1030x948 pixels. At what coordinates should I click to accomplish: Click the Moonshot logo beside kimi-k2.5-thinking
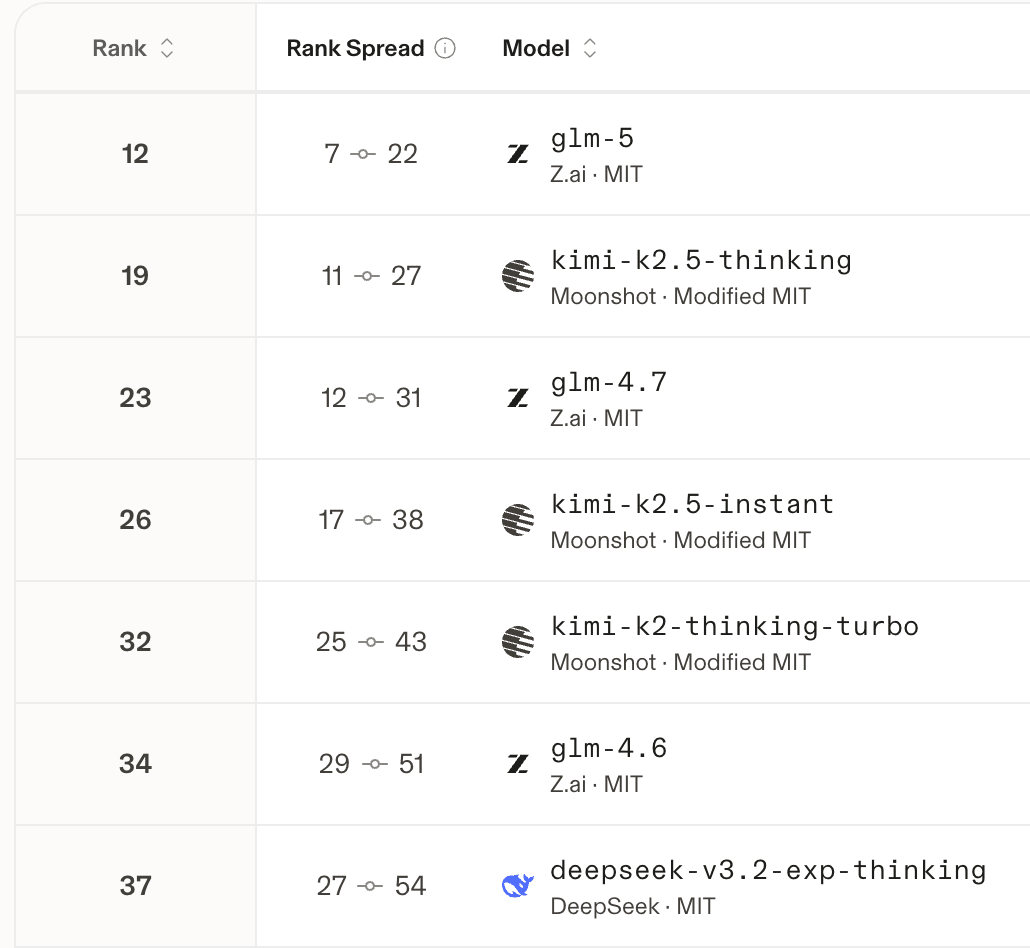pos(518,276)
